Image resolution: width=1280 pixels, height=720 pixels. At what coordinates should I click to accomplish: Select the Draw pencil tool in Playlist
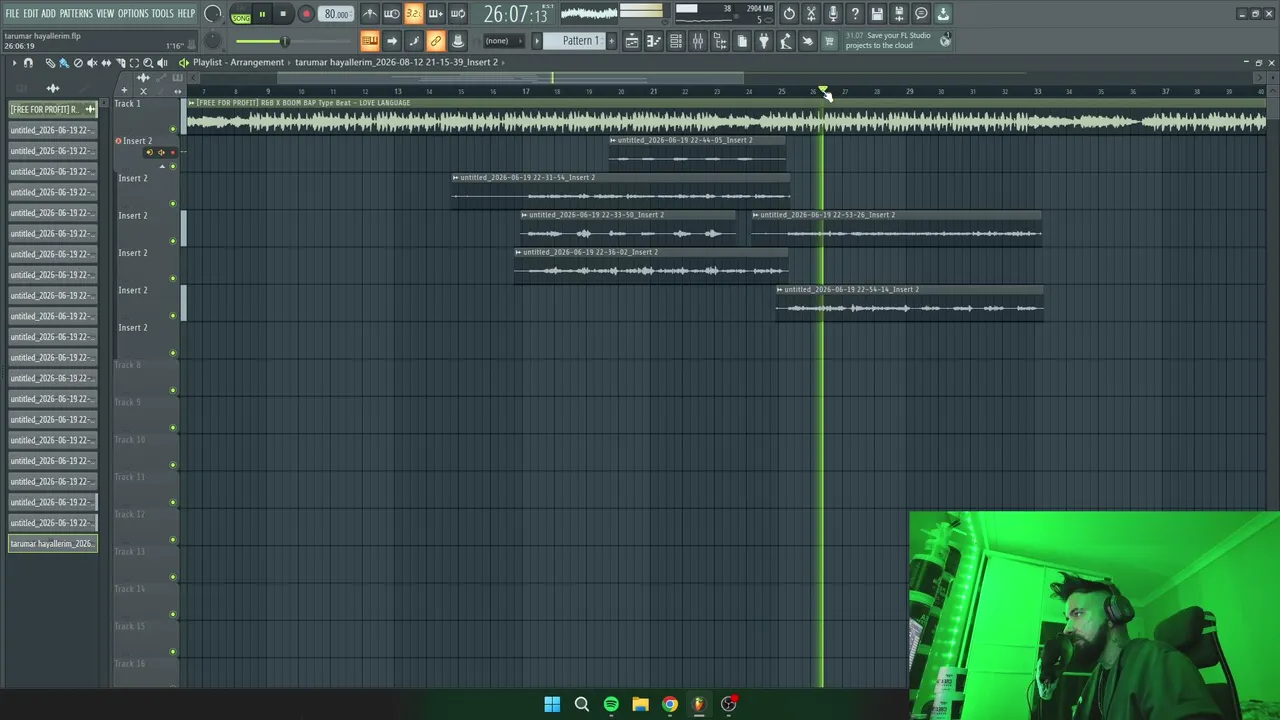50,63
